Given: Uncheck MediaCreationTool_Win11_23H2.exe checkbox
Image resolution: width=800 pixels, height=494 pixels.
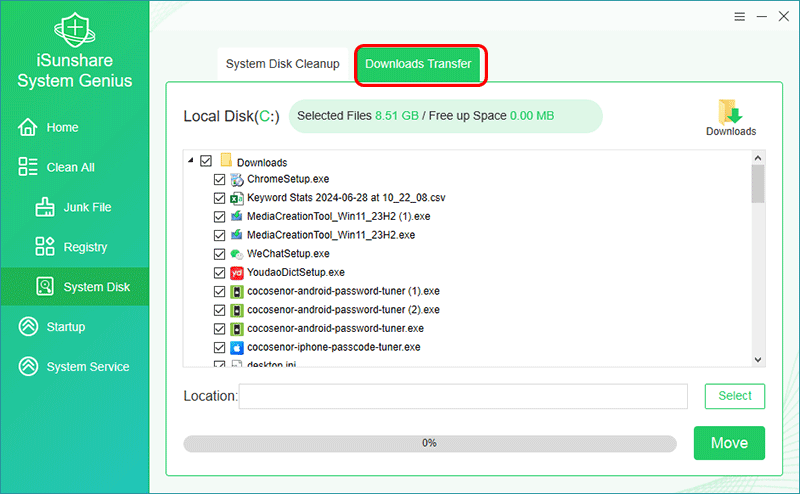Looking at the screenshot, I should point(219,235).
